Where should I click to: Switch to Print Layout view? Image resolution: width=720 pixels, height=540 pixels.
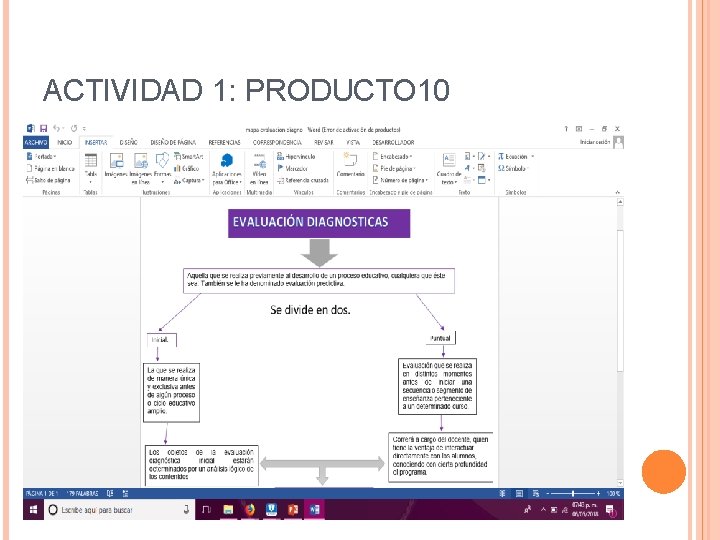pyautogui.click(x=519, y=494)
